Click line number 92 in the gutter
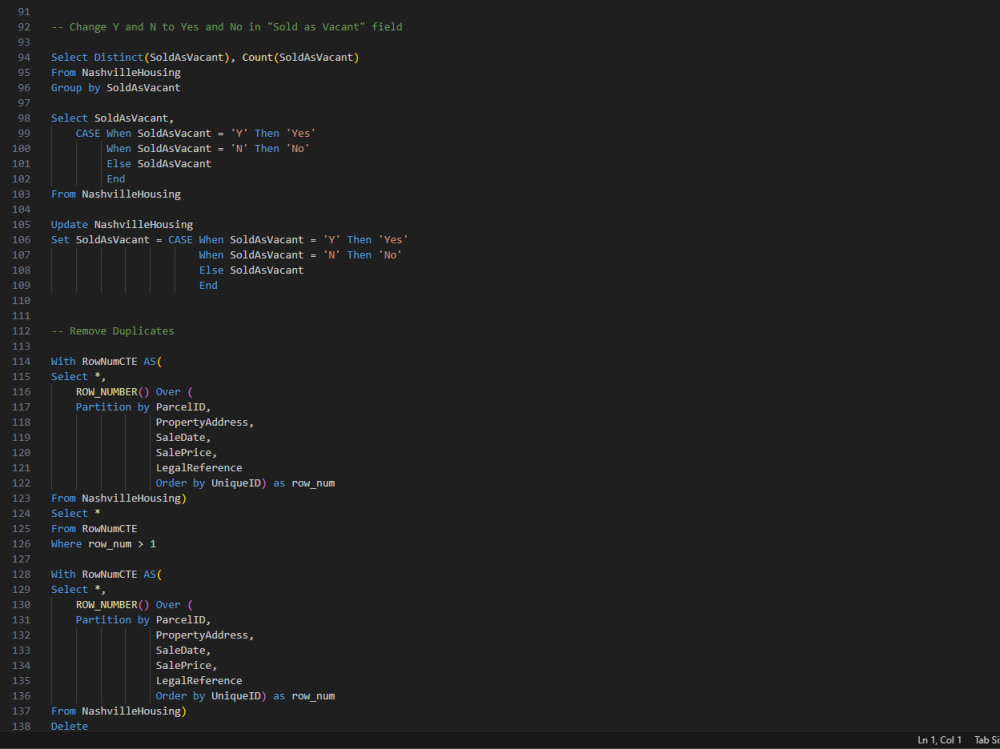 [24, 27]
